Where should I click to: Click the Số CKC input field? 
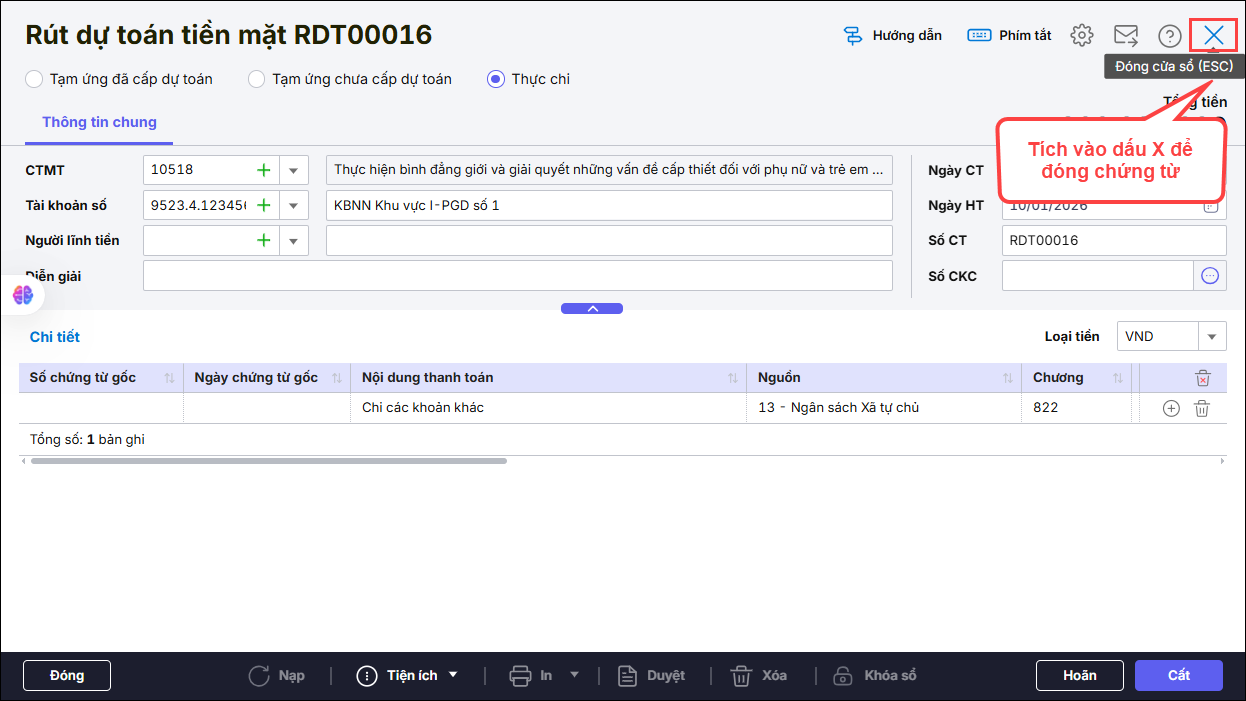pyautogui.click(x=1098, y=276)
